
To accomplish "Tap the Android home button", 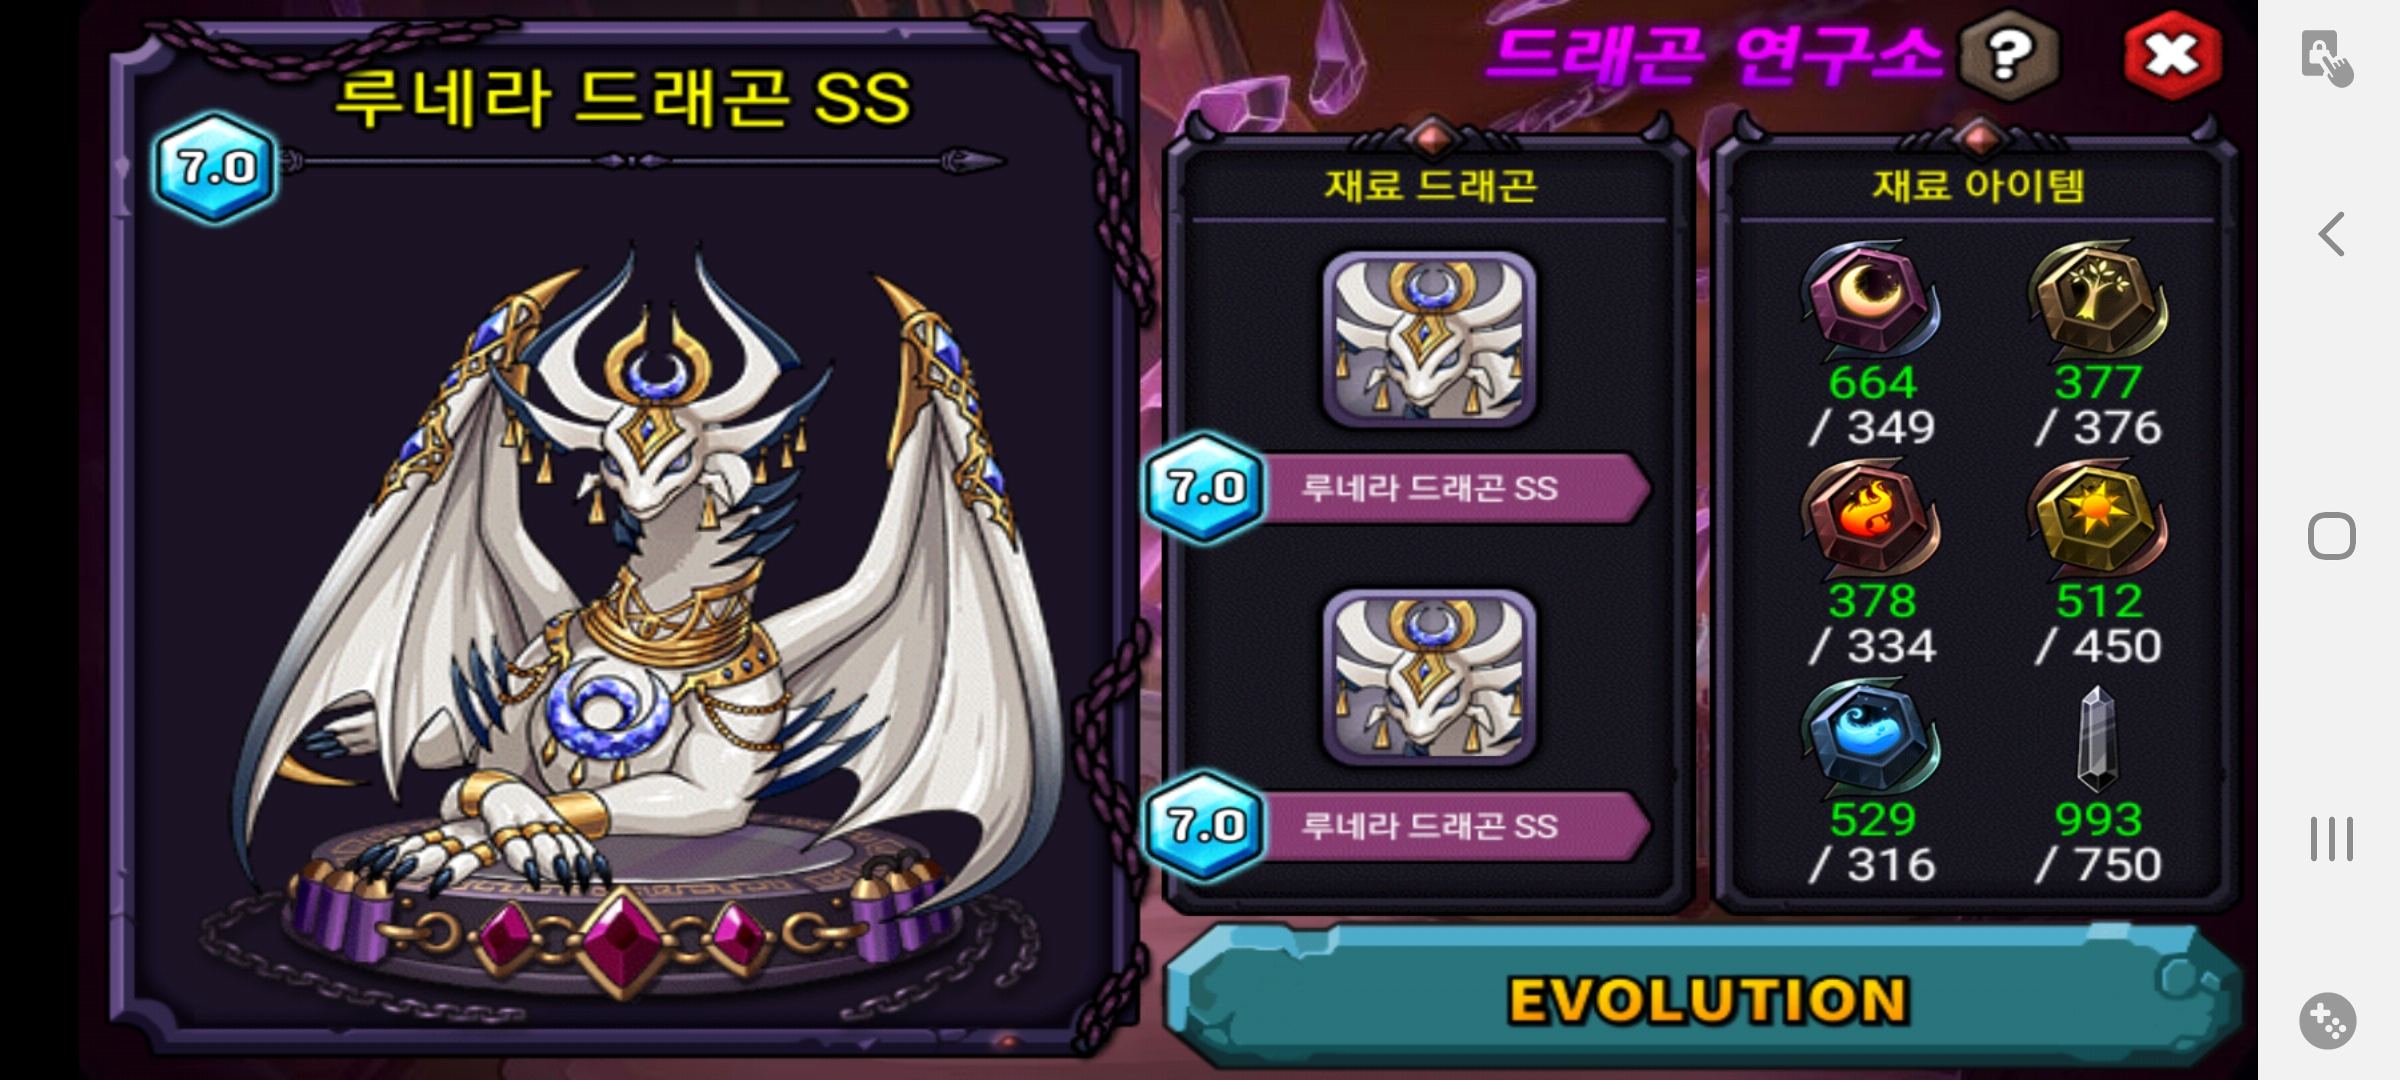I will tap(2331, 536).
